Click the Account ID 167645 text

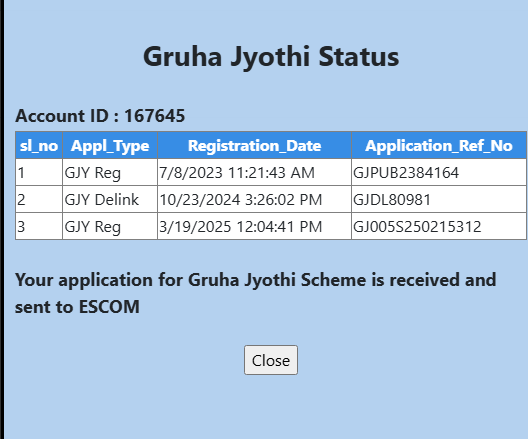pyautogui.click(x=100, y=116)
